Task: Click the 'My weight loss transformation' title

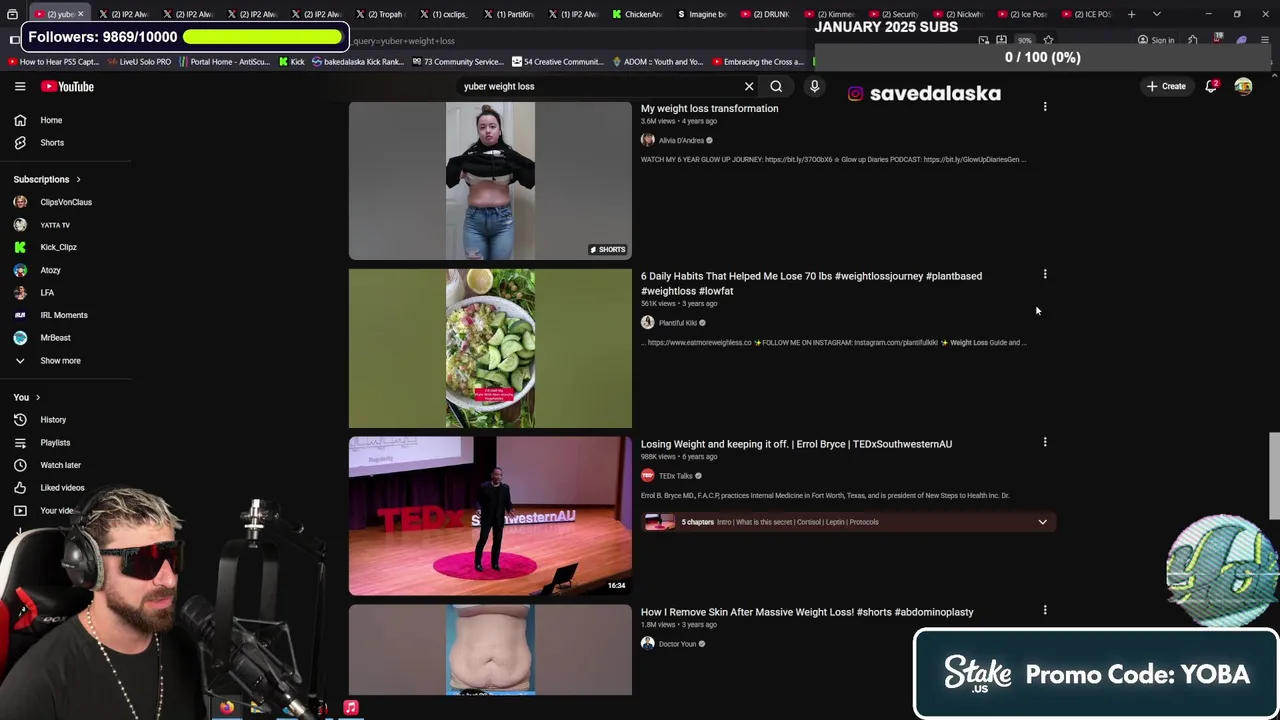Action: [709, 108]
